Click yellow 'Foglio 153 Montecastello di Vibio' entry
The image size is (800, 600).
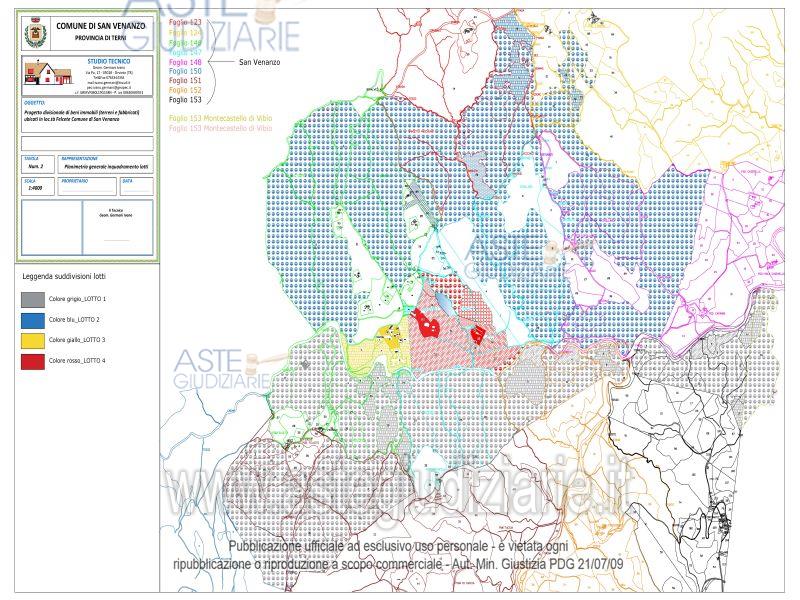click(x=220, y=118)
